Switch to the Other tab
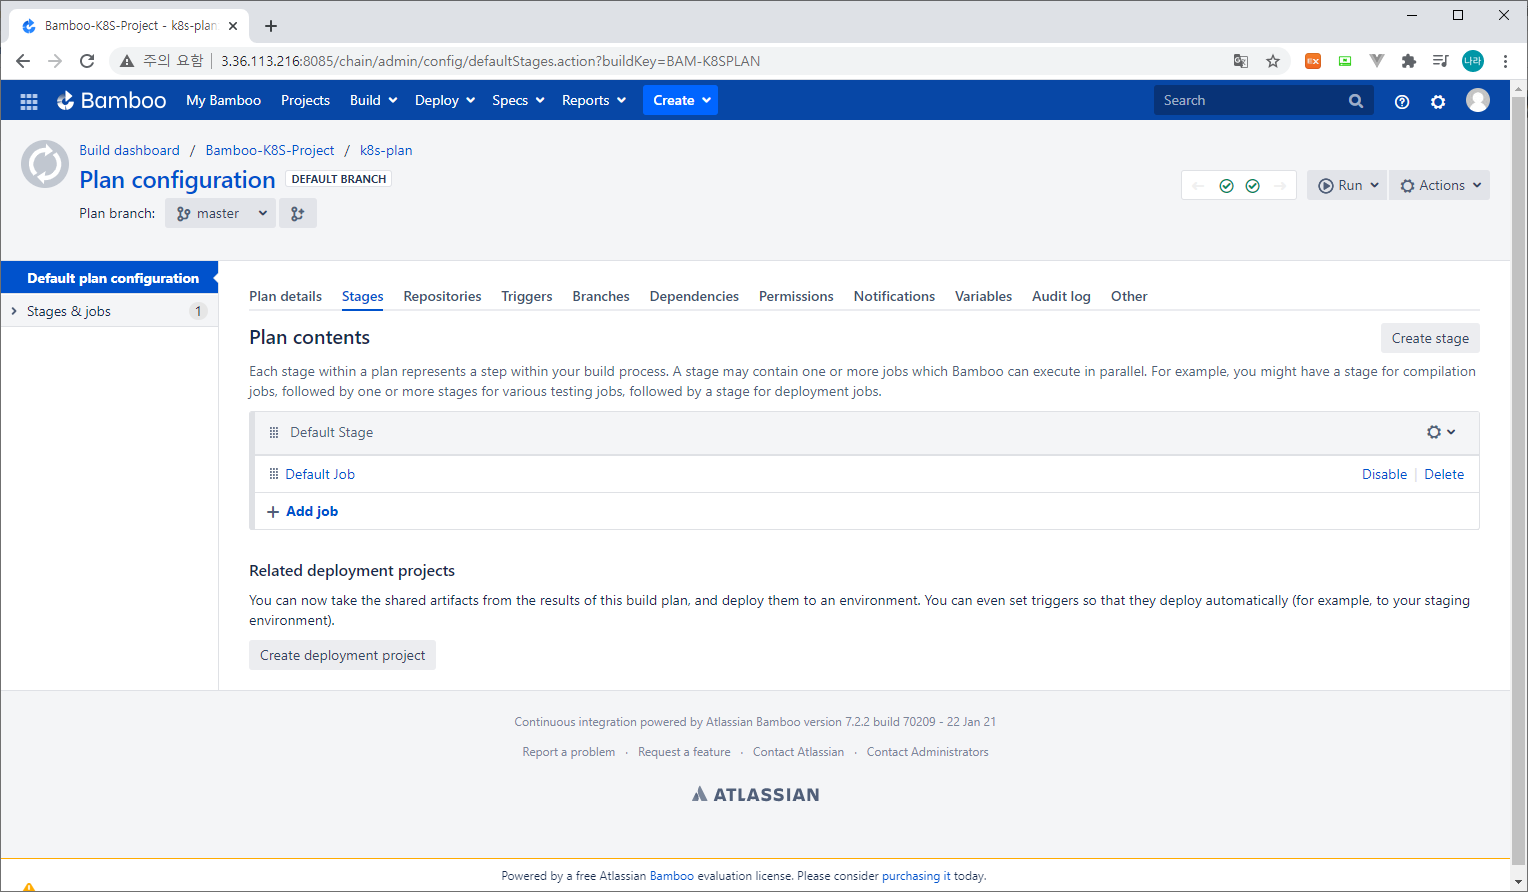Screen dimensions: 1528x892 click(x=1129, y=296)
